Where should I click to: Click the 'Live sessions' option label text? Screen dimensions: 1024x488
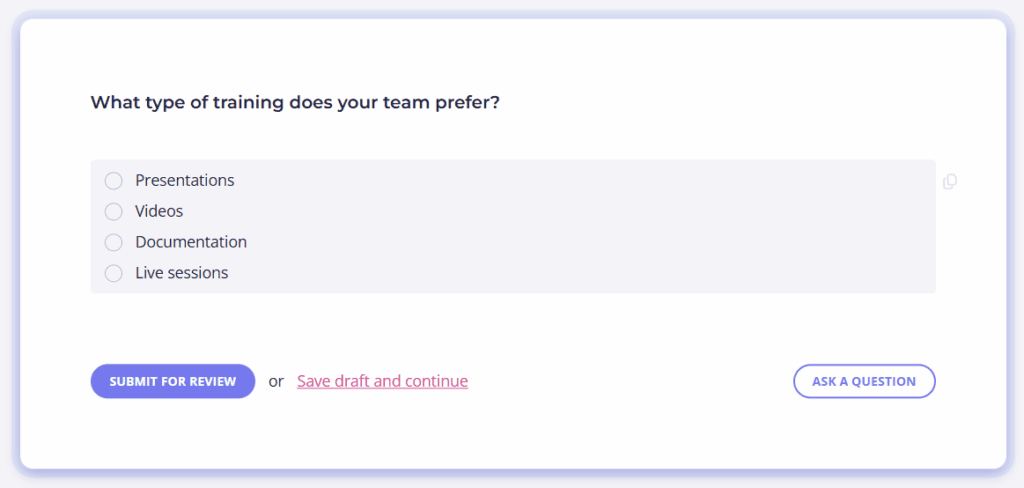pos(182,272)
